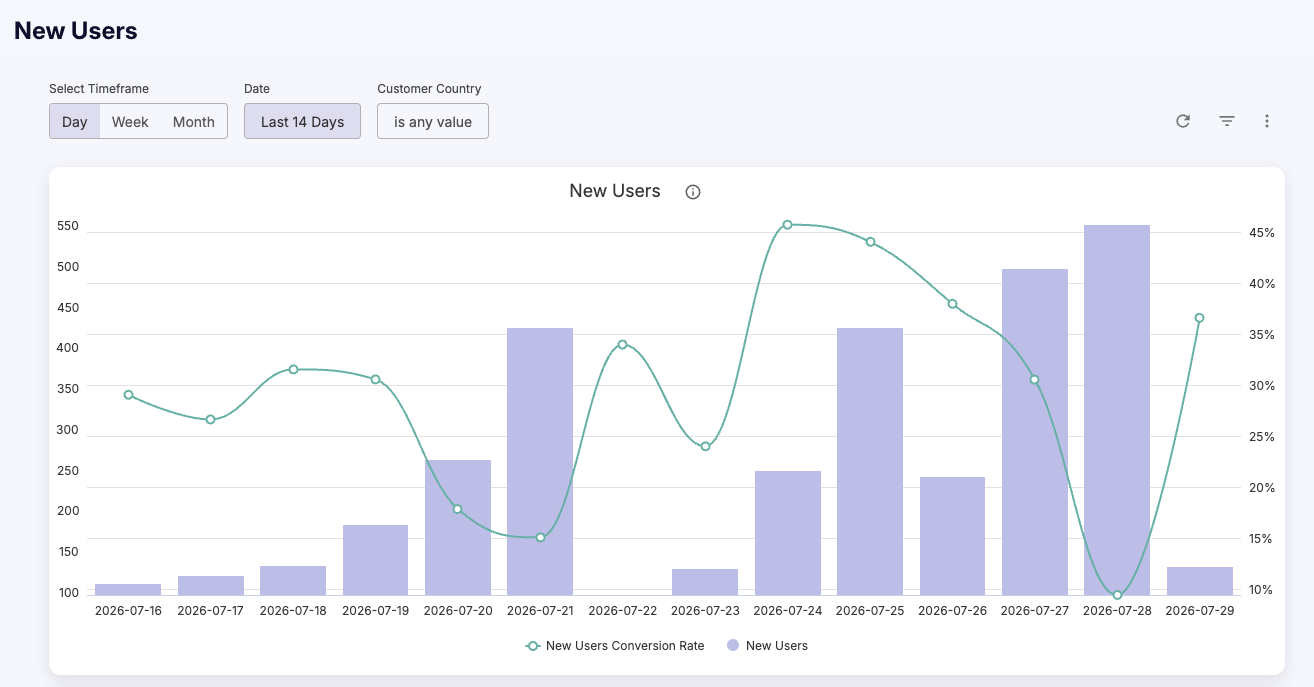Select the 2026-07-28 conversion rate point
Viewport: 1314px width, 687px height.
pyautogui.click(x=1117, y=595)
